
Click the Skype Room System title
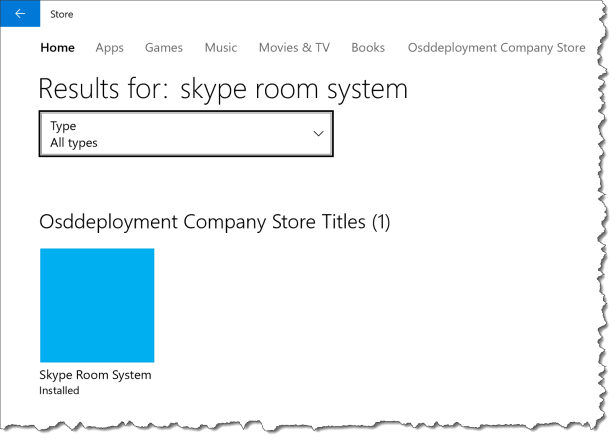pos(95,375)
